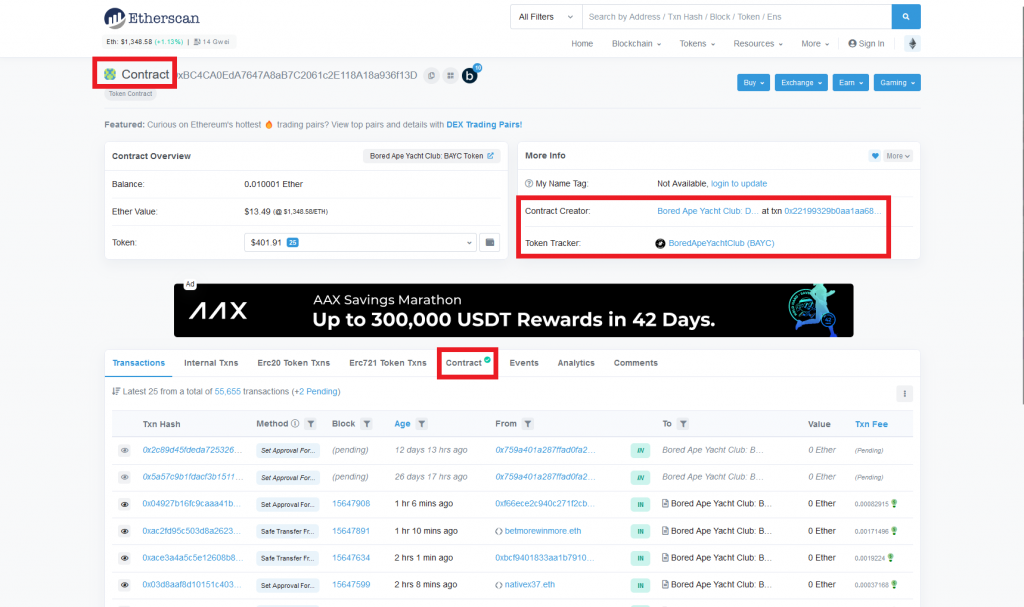Screen dimensions: 1024x607
Task: Switch to the Internal Txns tab
Action: click(x=211, y=363)
